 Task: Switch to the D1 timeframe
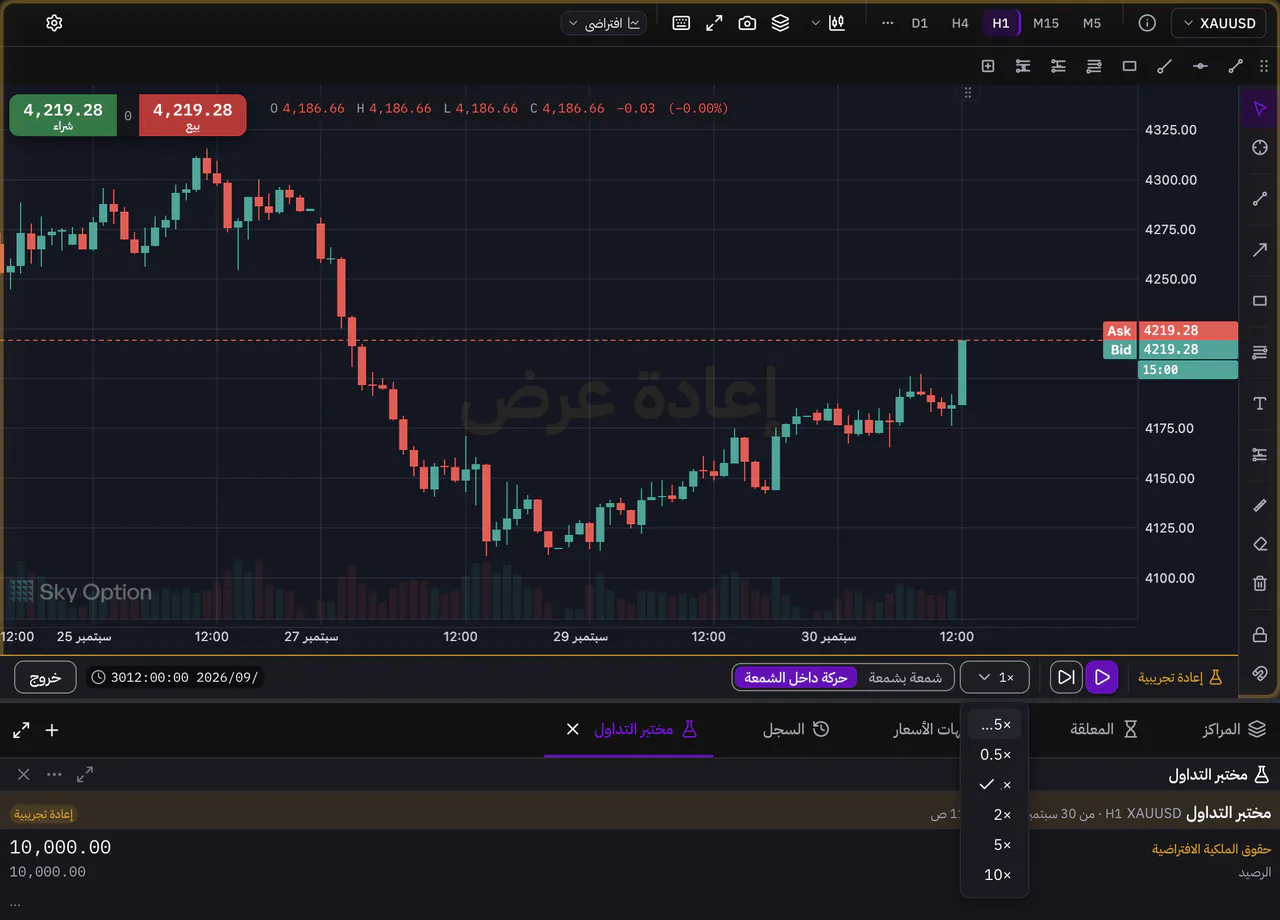[919, 23]
